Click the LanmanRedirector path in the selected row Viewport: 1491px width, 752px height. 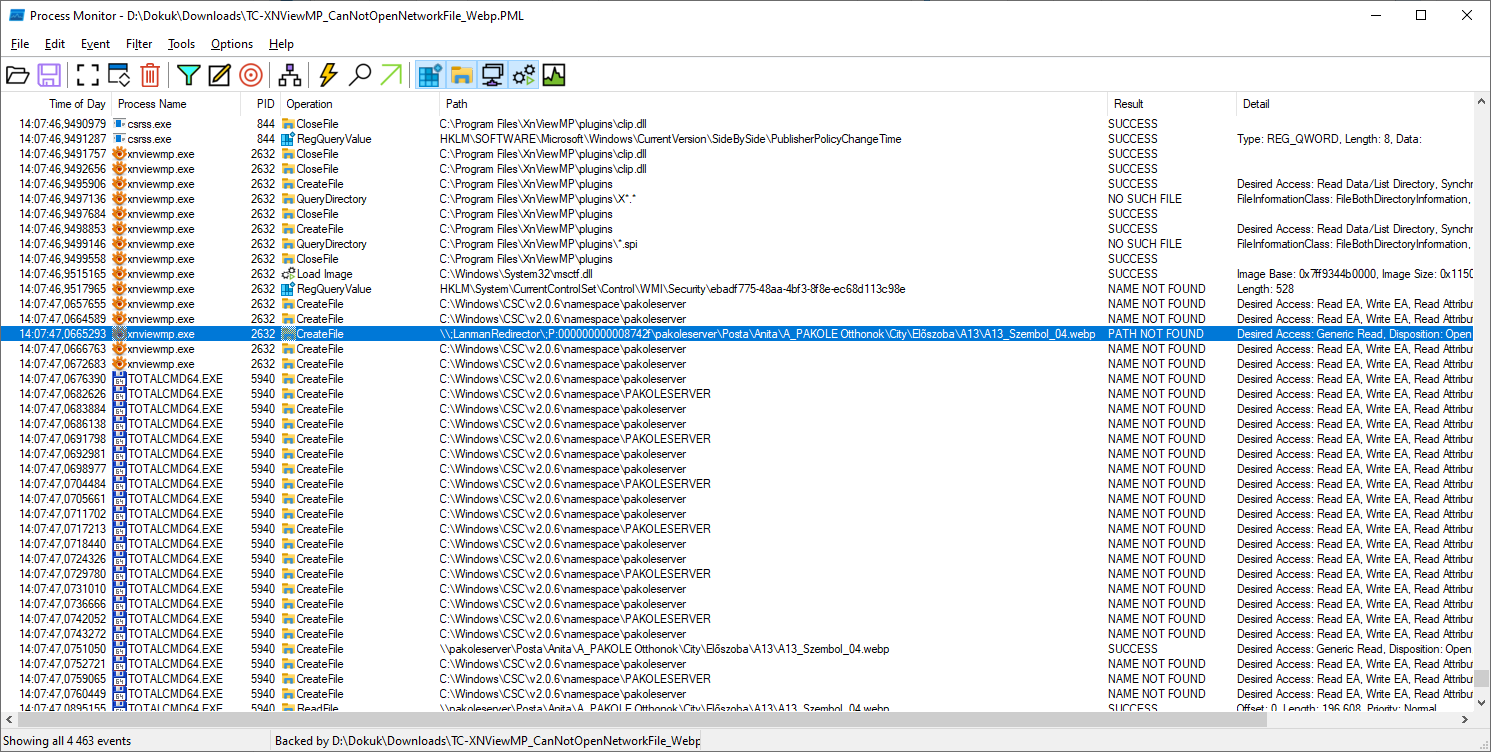point(767,334)
